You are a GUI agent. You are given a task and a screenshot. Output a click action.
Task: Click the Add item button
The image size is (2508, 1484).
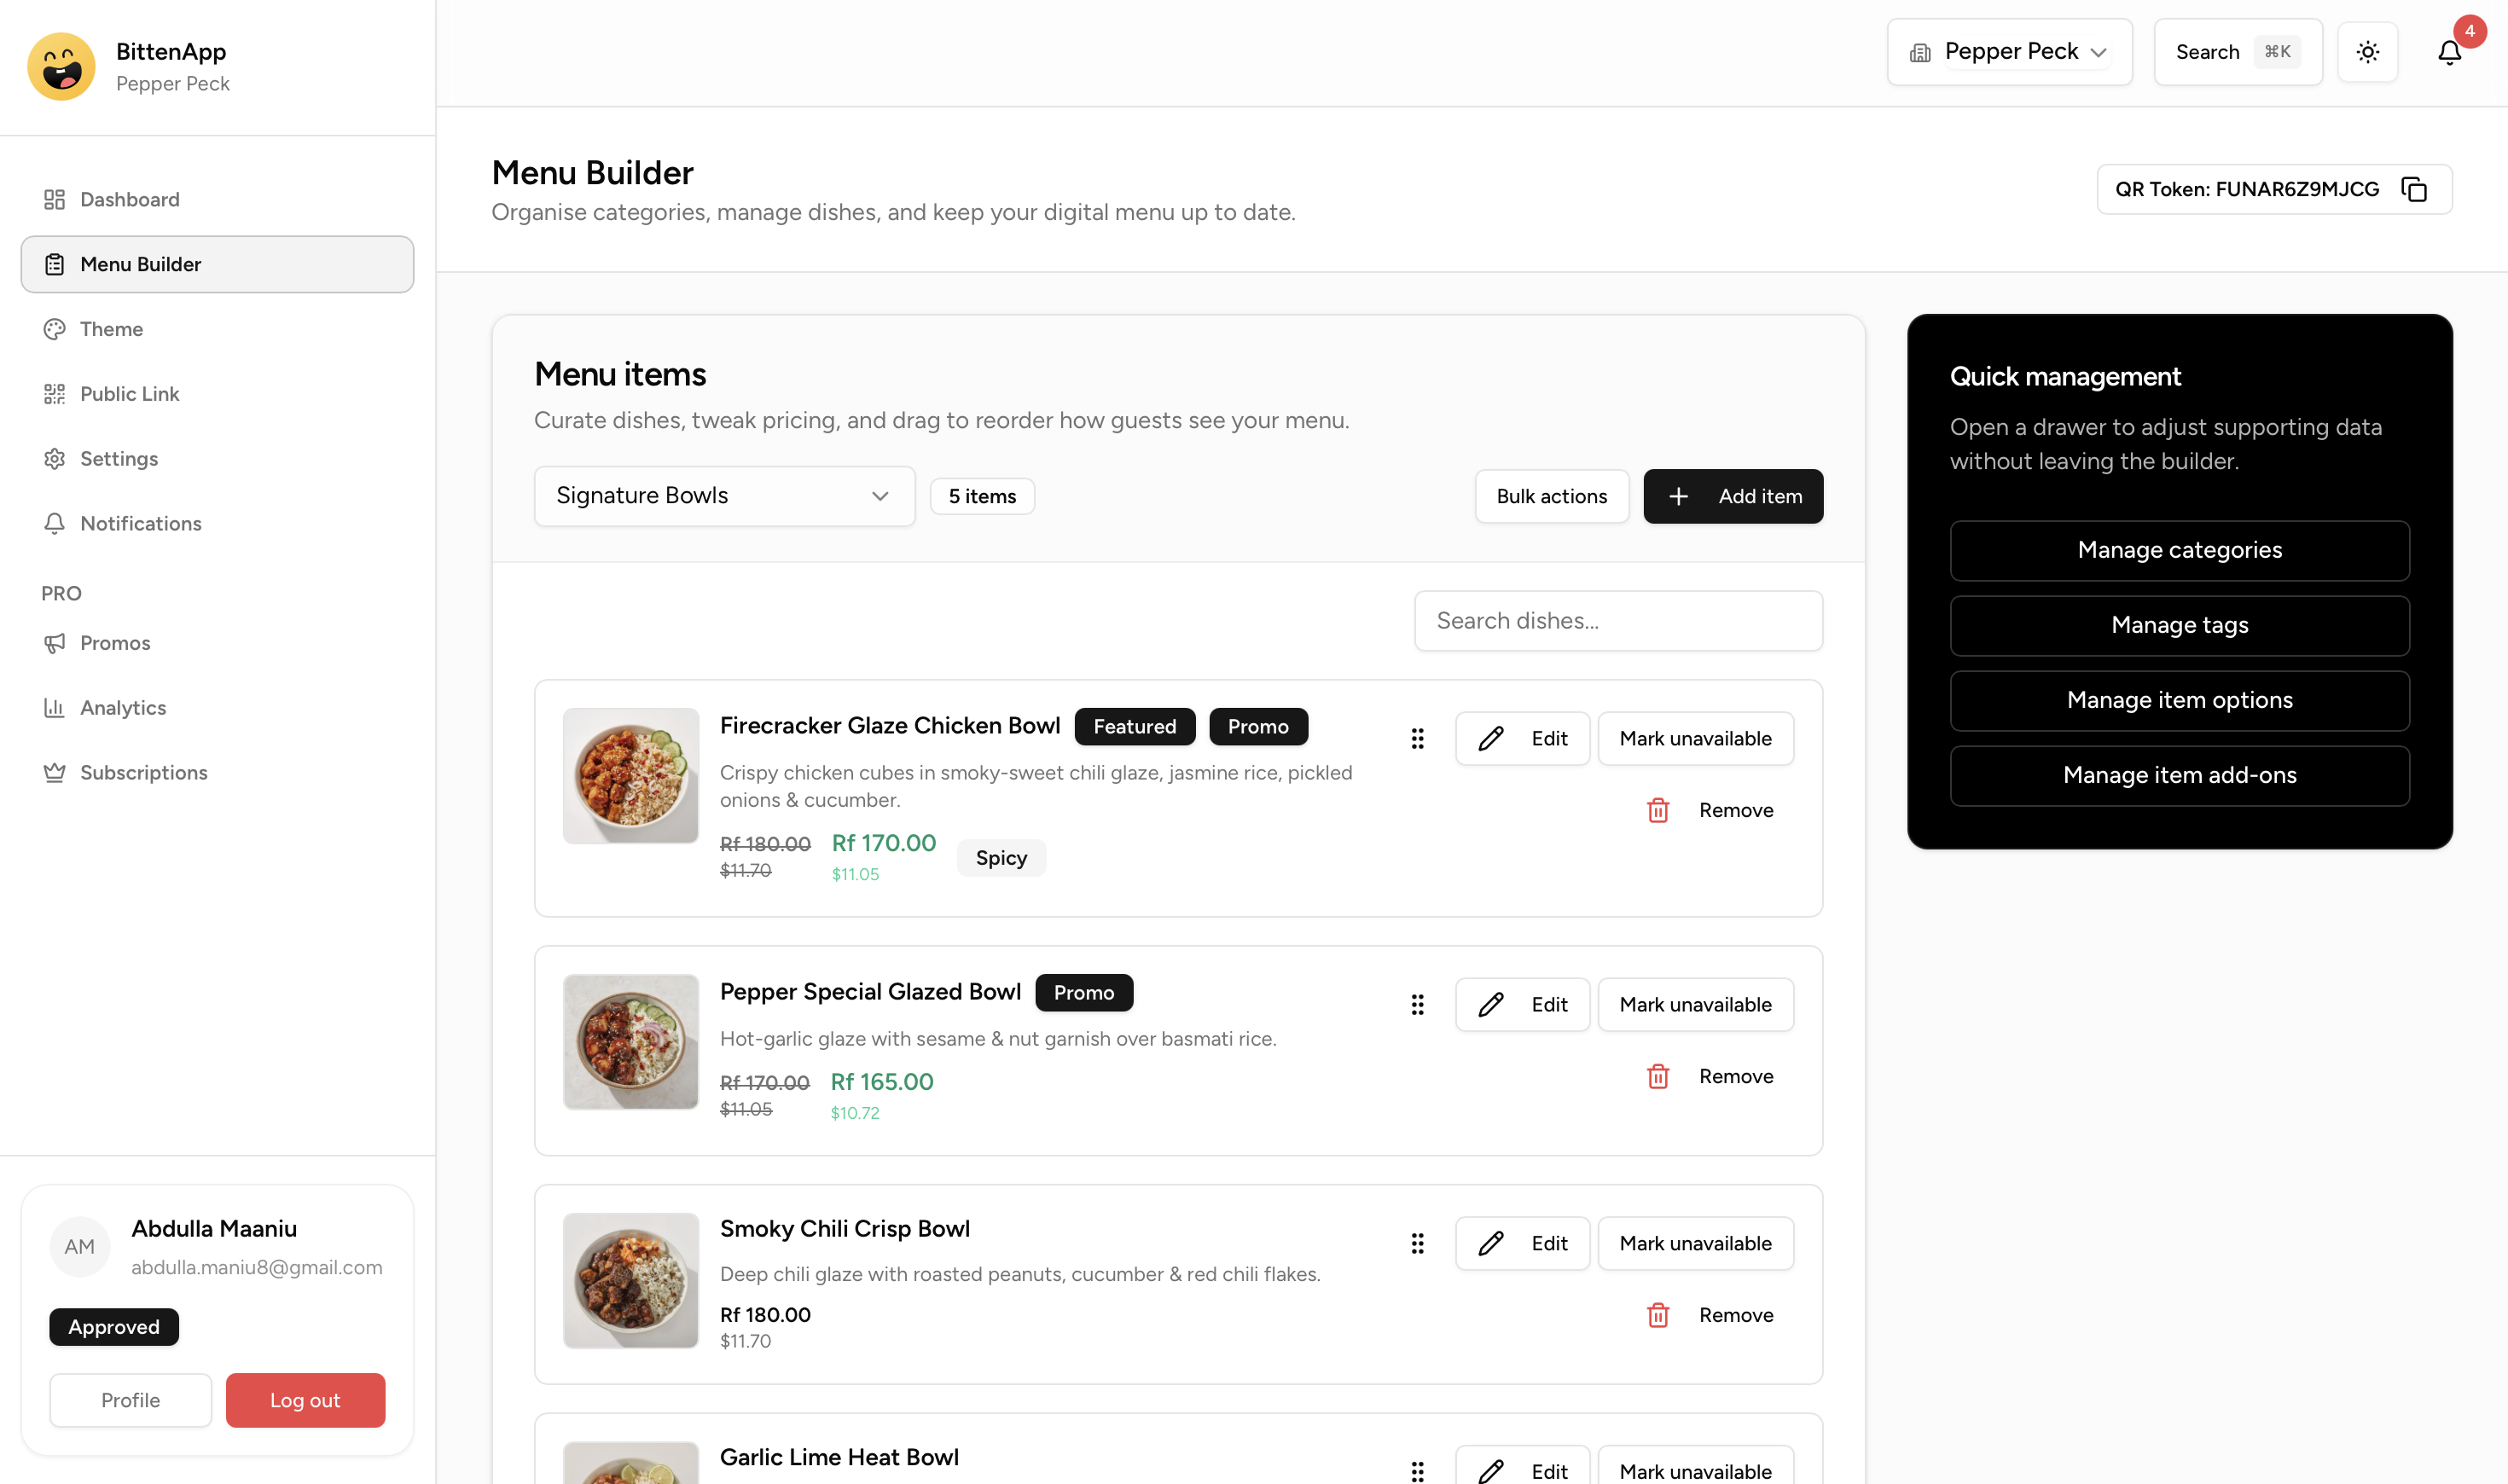(1733, 495)
